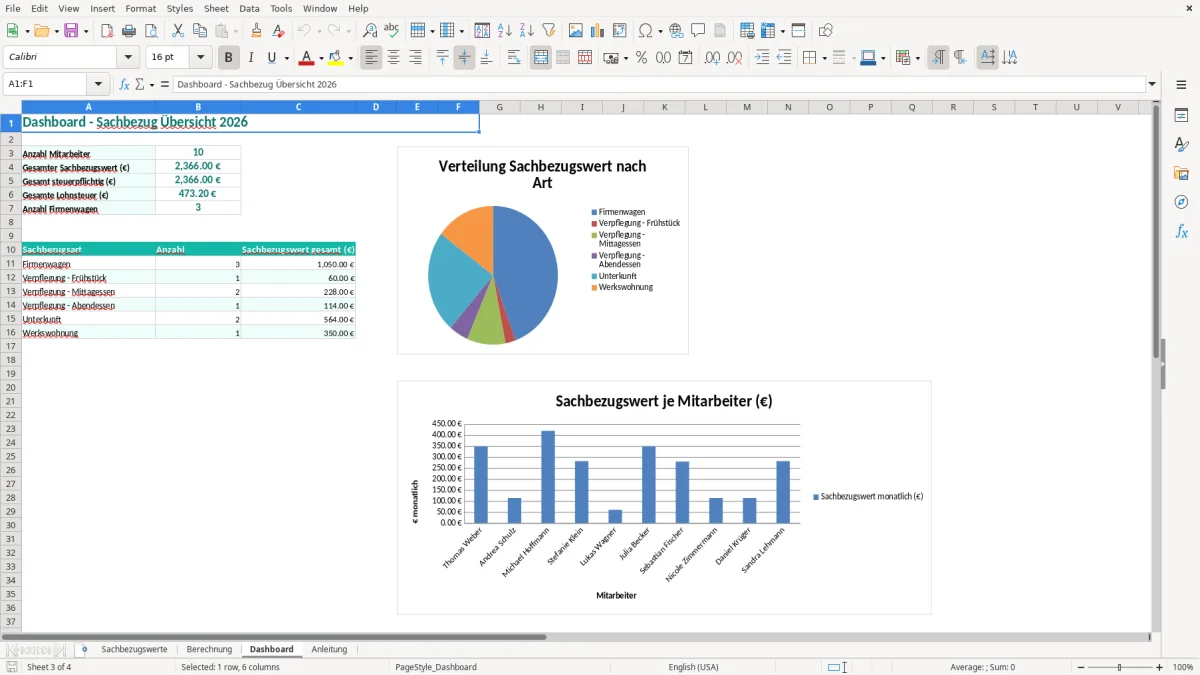Open the Function Wizard fx icon
The height and width of the screenshot is (675, 1200).
(124, 85)
